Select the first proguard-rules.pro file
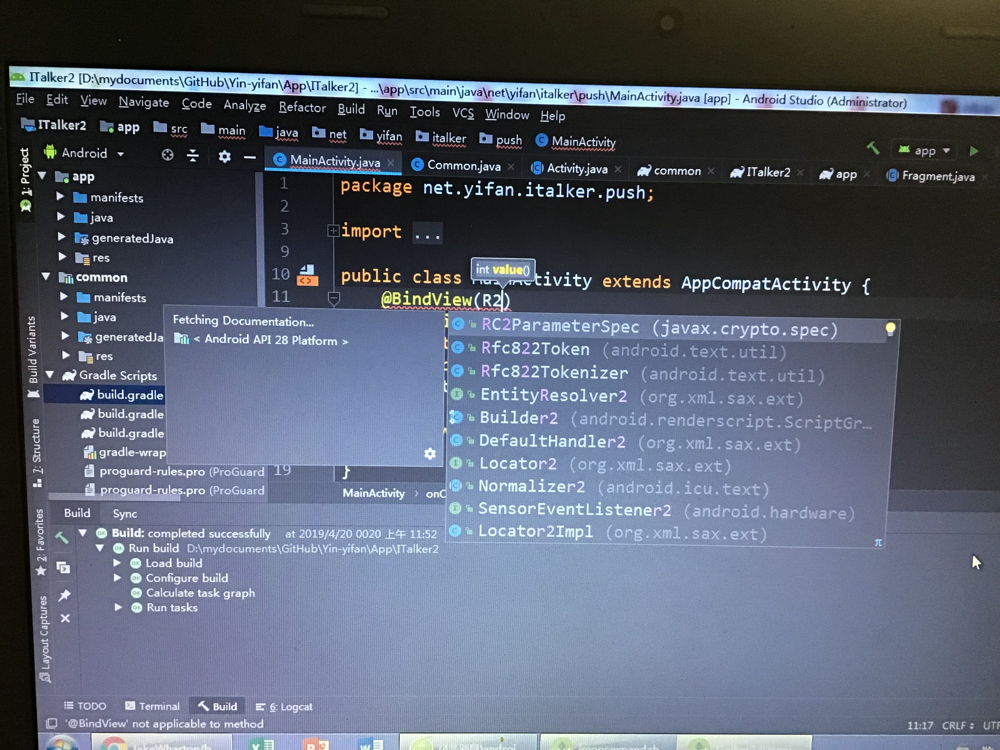Screen dimensions: 1000x750 pos(174,471)
